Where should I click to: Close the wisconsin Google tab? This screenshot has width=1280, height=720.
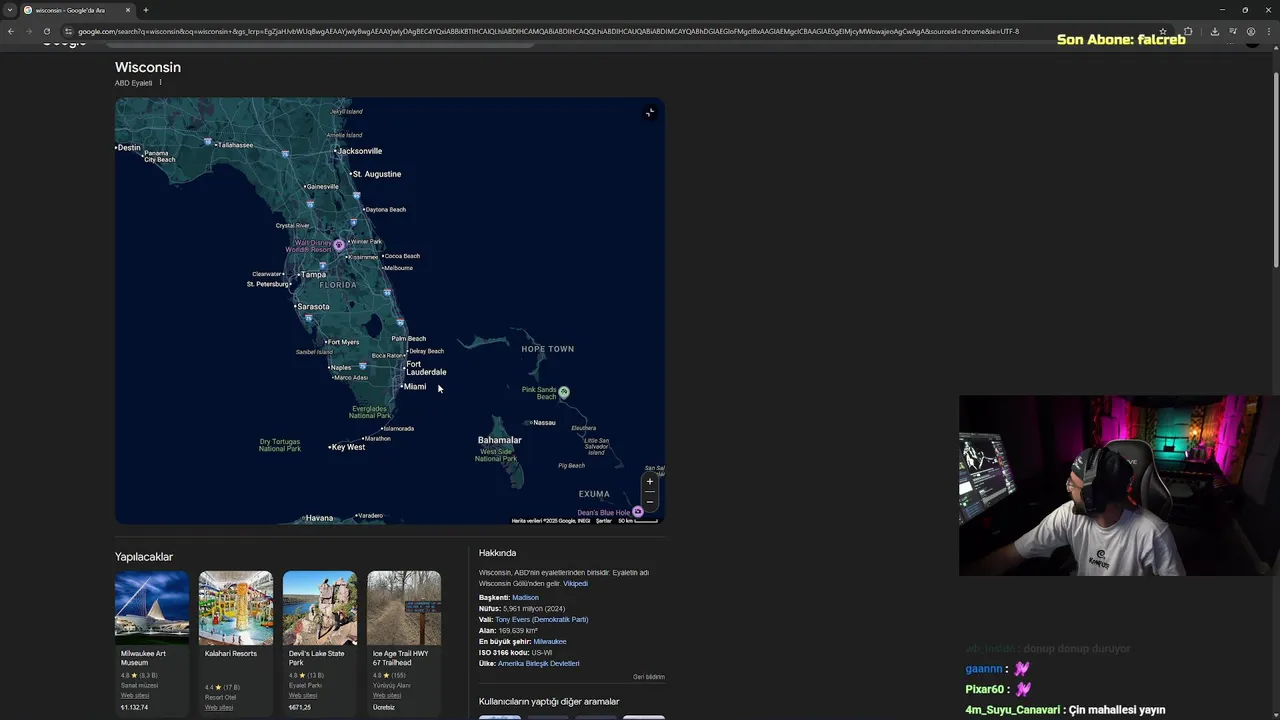(128, 10)
